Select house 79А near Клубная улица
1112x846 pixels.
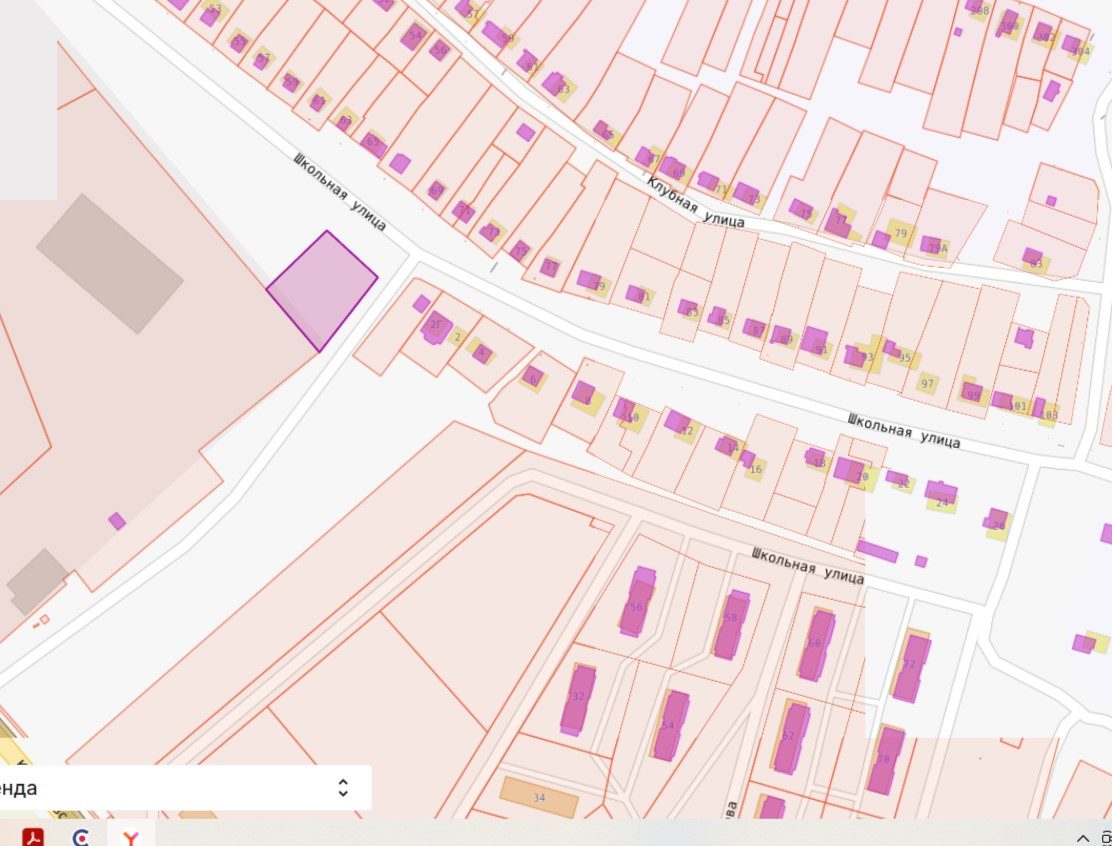pos(937,247)
